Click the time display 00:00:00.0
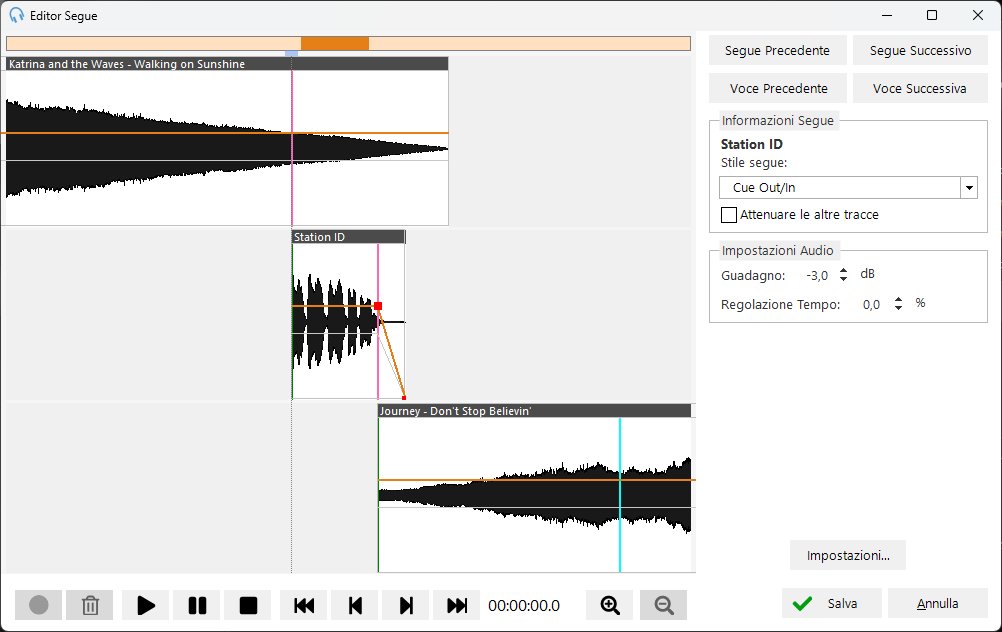The image size is (1002, 632). [x=524, y=605]
